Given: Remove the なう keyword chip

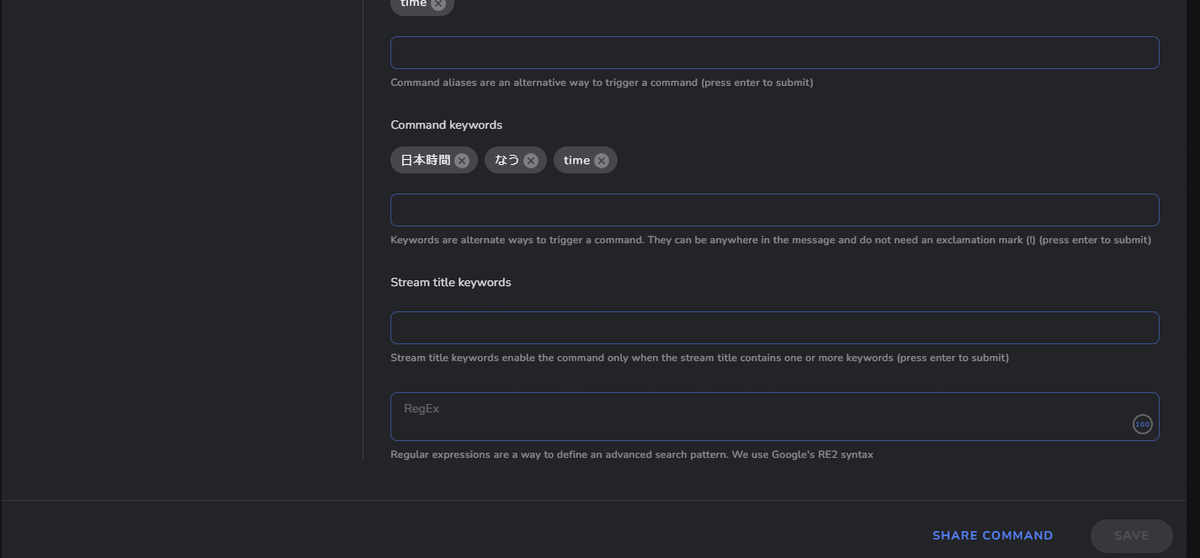Looking at the screenshot, I should (531, 160).
